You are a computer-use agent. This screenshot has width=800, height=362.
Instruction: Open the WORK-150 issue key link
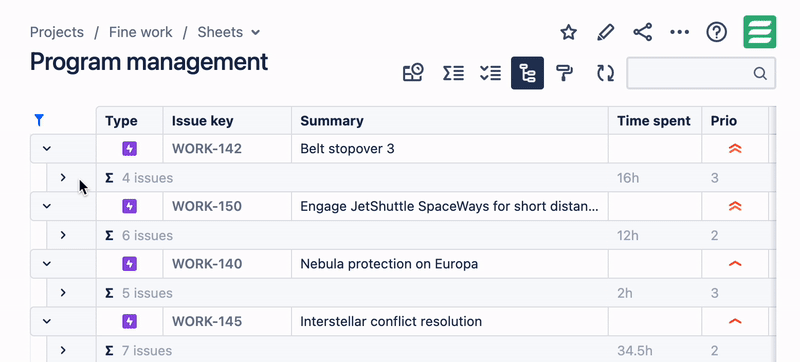tap(207, 206)
